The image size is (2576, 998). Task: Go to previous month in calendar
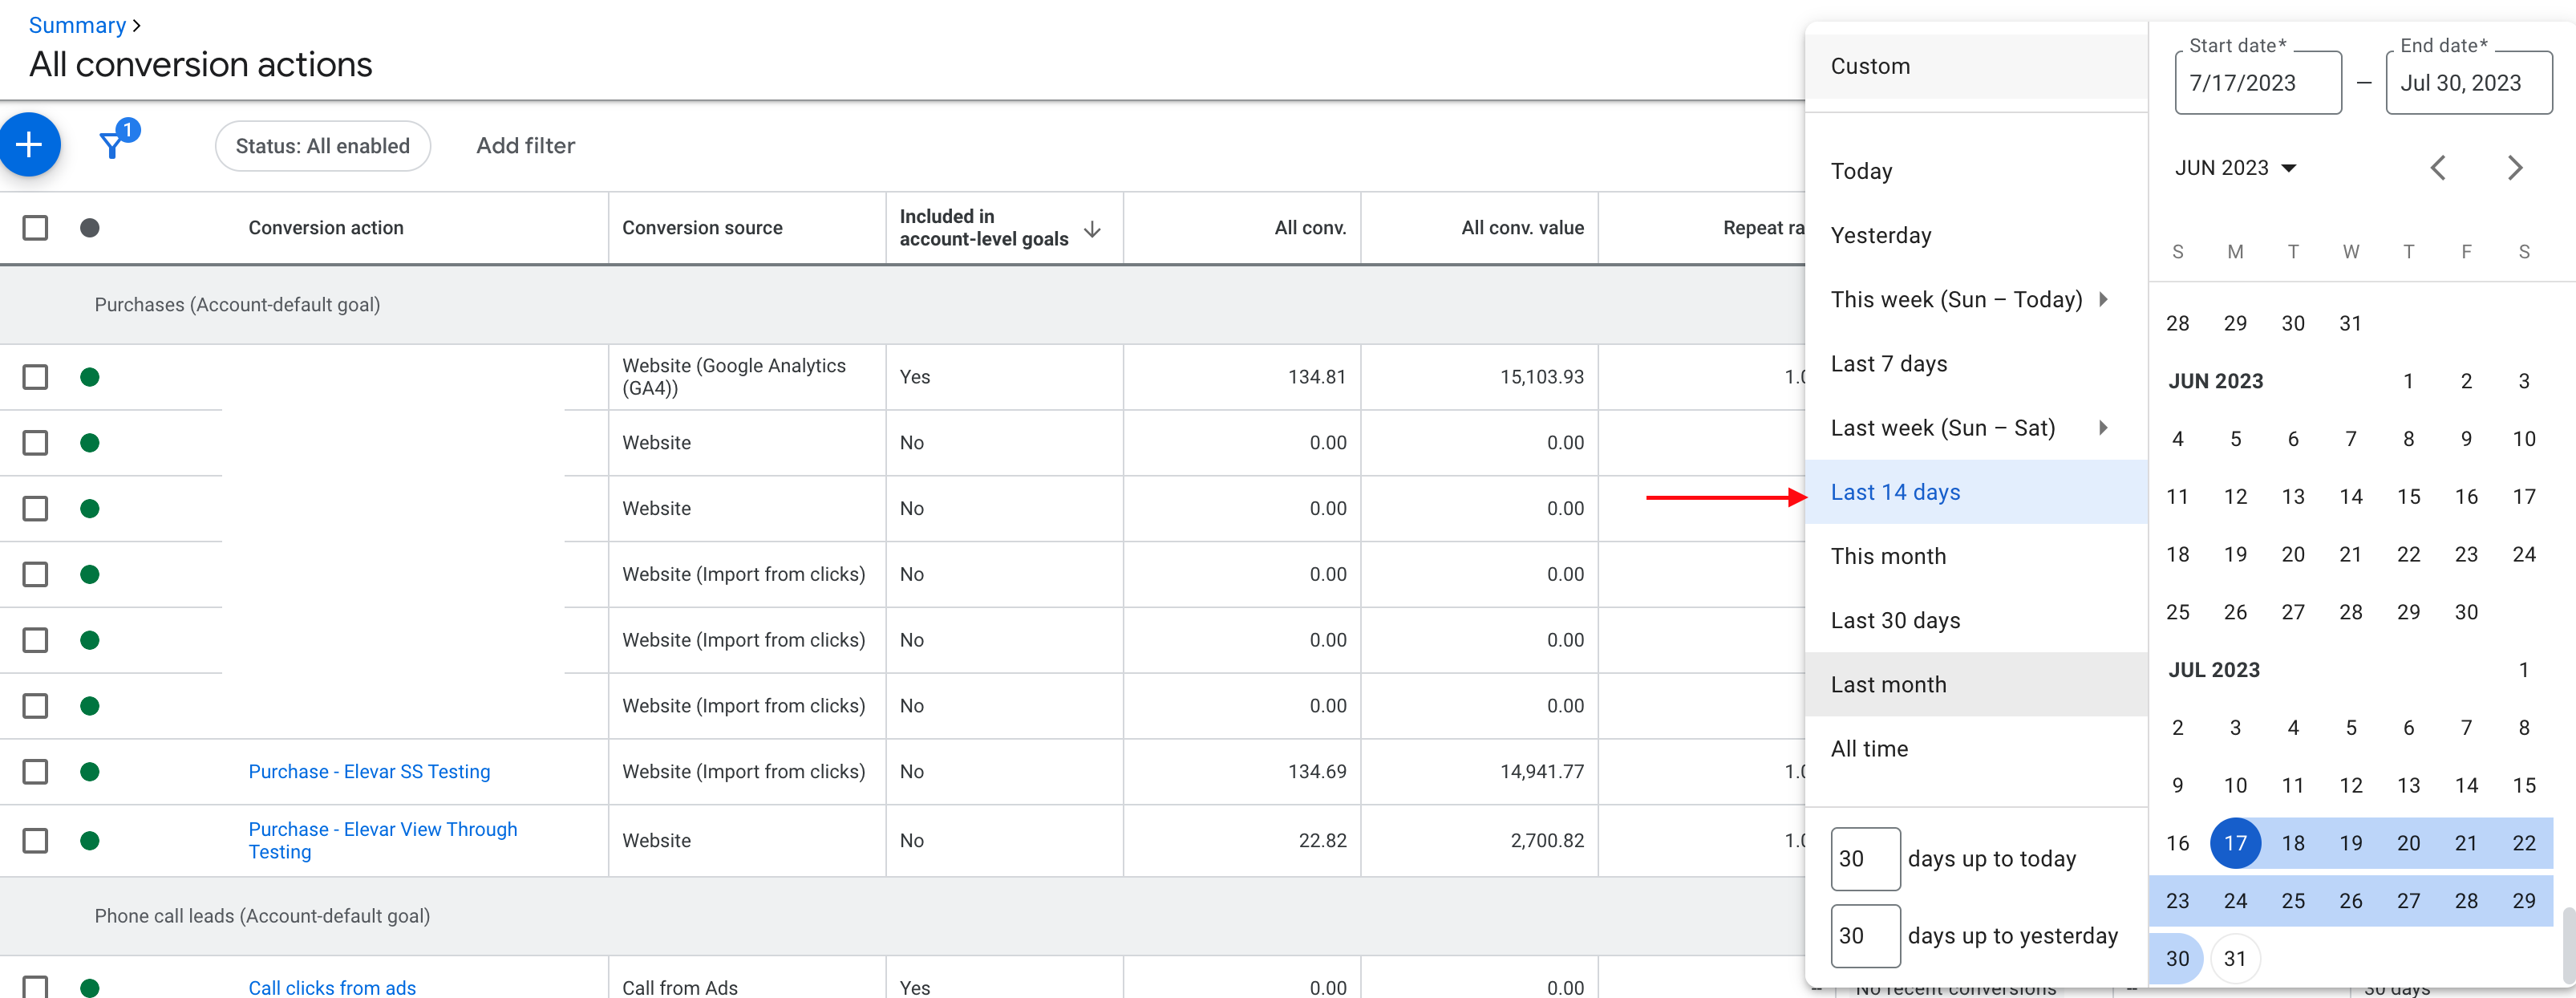tap(2438, 168)
